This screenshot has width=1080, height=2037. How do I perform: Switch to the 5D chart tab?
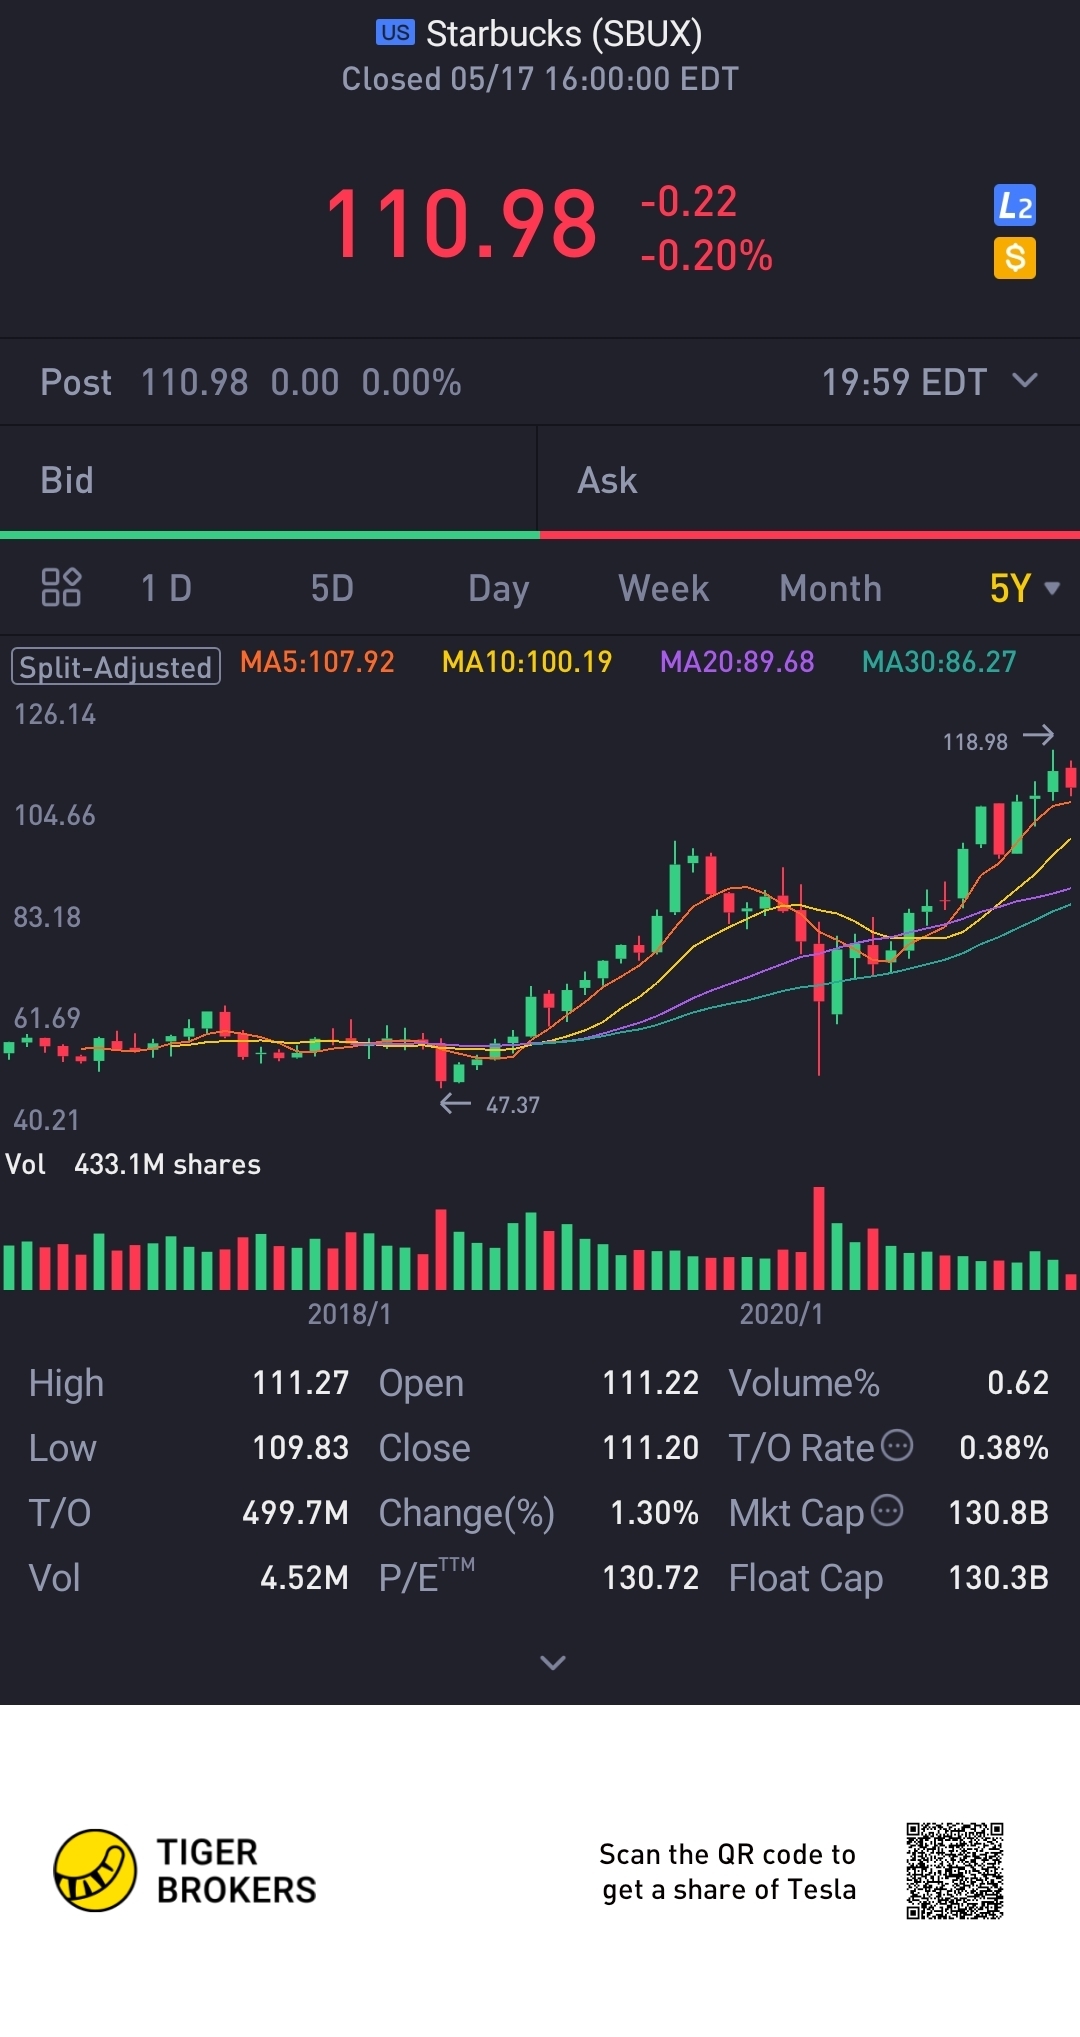point(332,588)
